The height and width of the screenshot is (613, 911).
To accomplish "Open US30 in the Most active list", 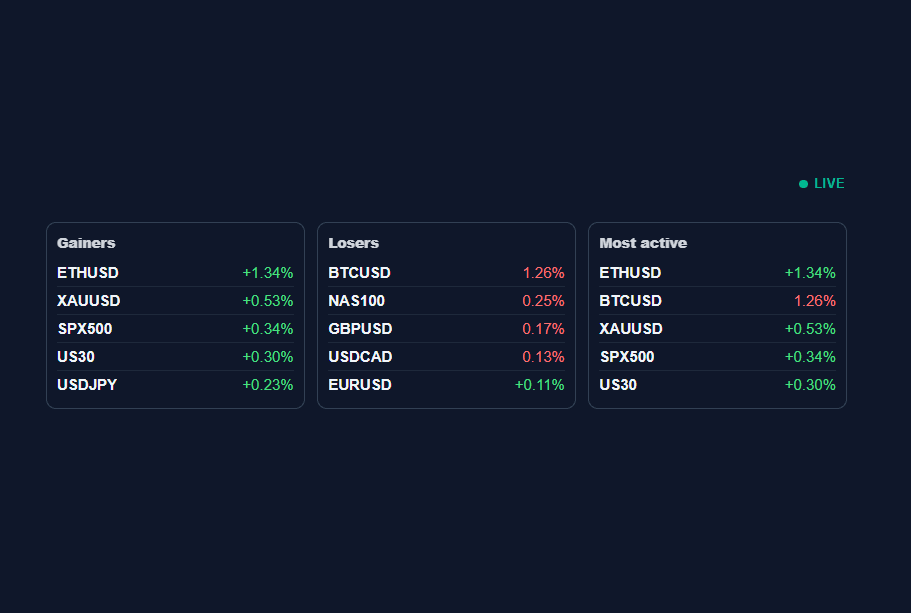I will point(618,385).
